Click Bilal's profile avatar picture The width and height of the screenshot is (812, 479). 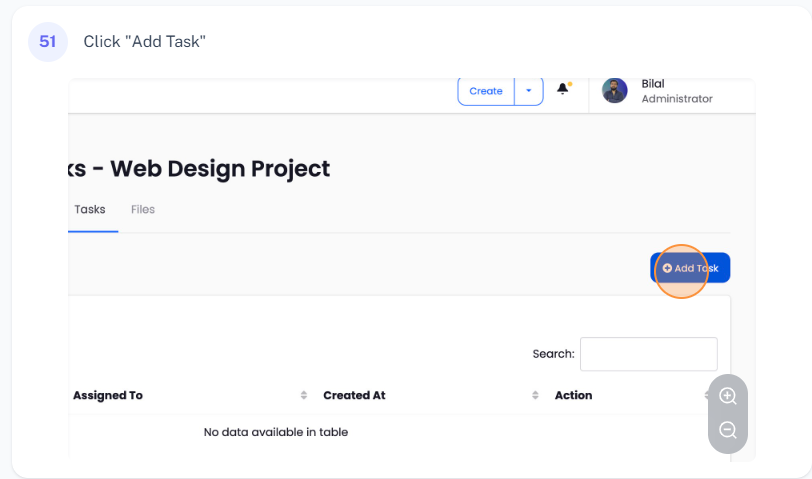click(614, 91)
